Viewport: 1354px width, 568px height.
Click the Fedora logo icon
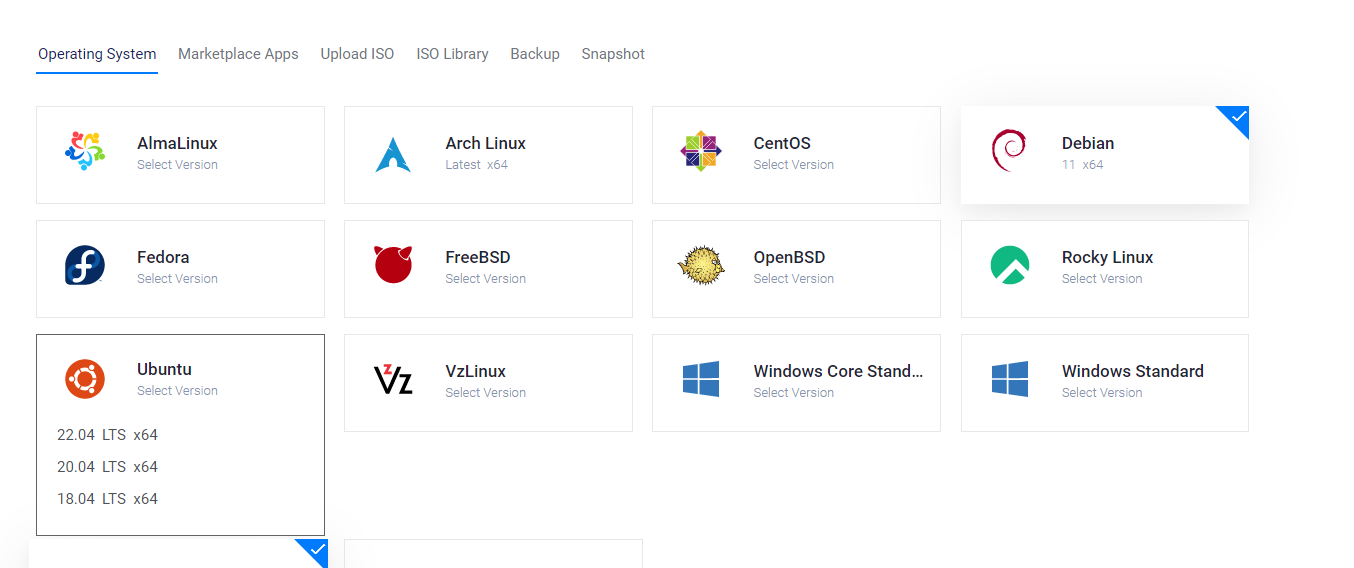pos(85,265)
